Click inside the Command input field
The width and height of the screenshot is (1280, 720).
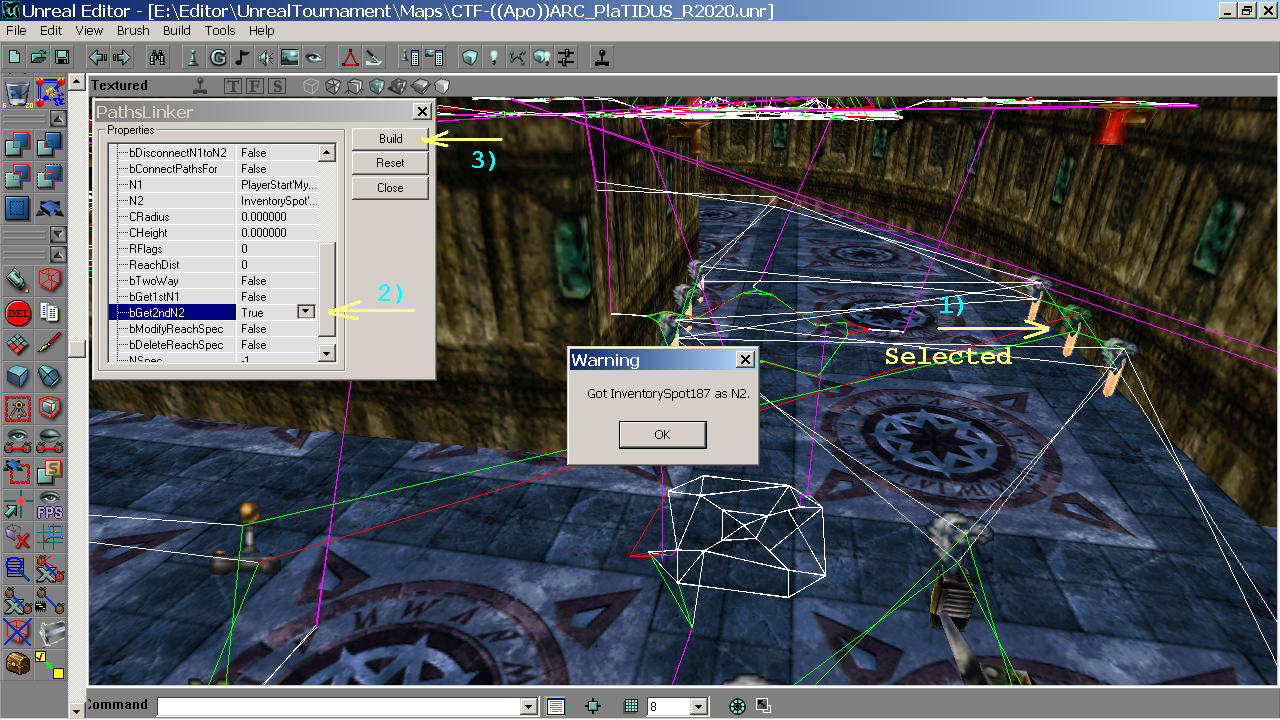[x=339, y=706]
